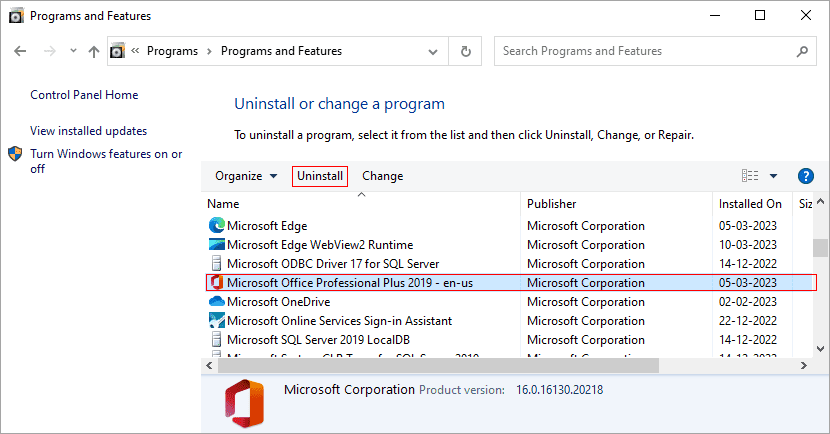Click the refresh icon beside the address bar
The image size is (830, 434).
[x=465, y=51]
